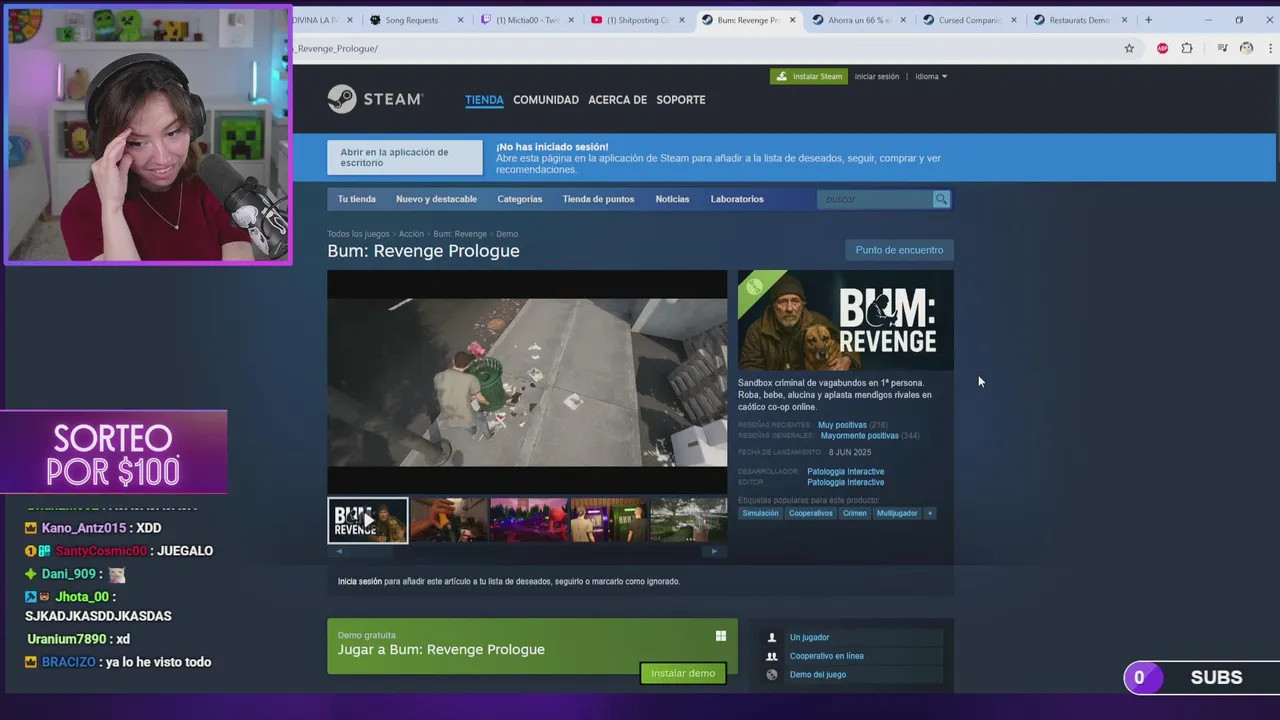This screenshot has width=1280, height=720.
Task: Click the thumbnail strip right arrow
Action: tap(714, 551)
